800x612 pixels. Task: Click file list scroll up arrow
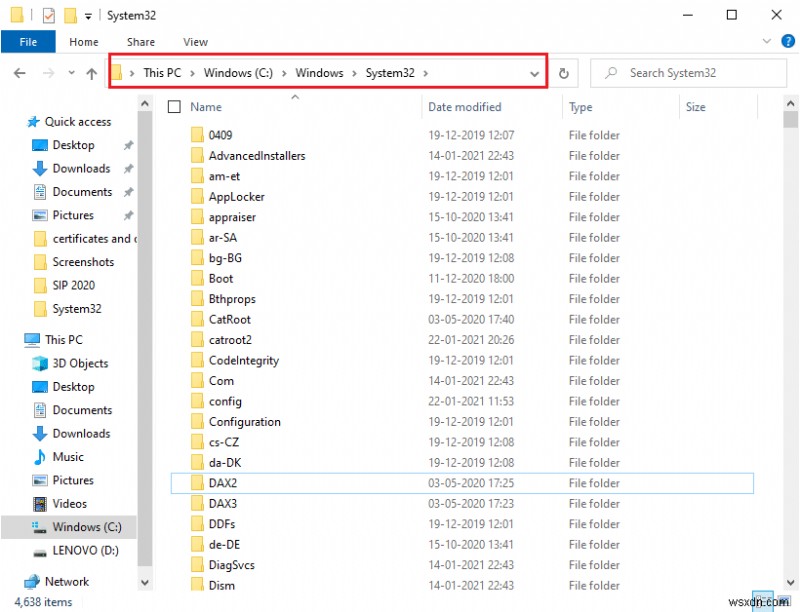(790, 104)
